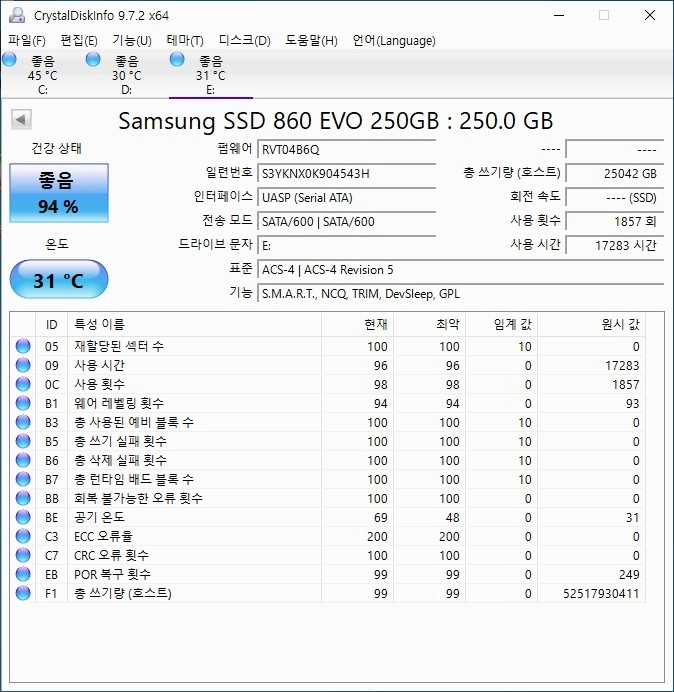Click status orb for C7 CRC 오류 횟수
This screenshot has height=692, width=674.
[23, 555]
